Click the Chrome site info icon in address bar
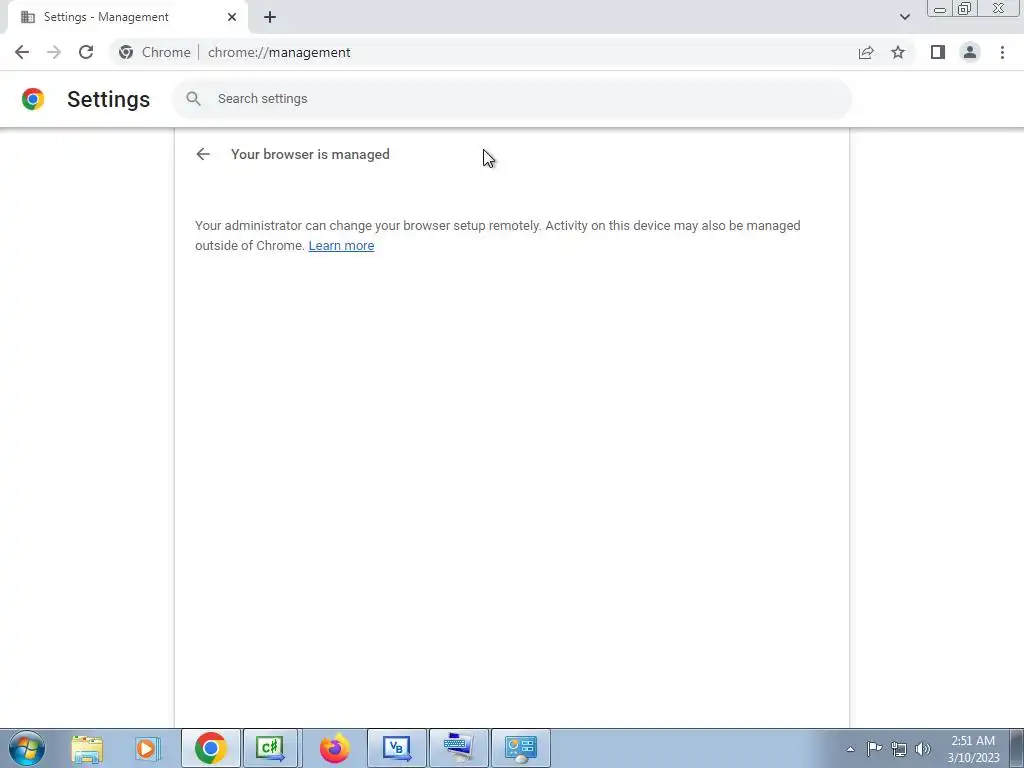This screenshot has height=768, width=1024. coord(126,52)
